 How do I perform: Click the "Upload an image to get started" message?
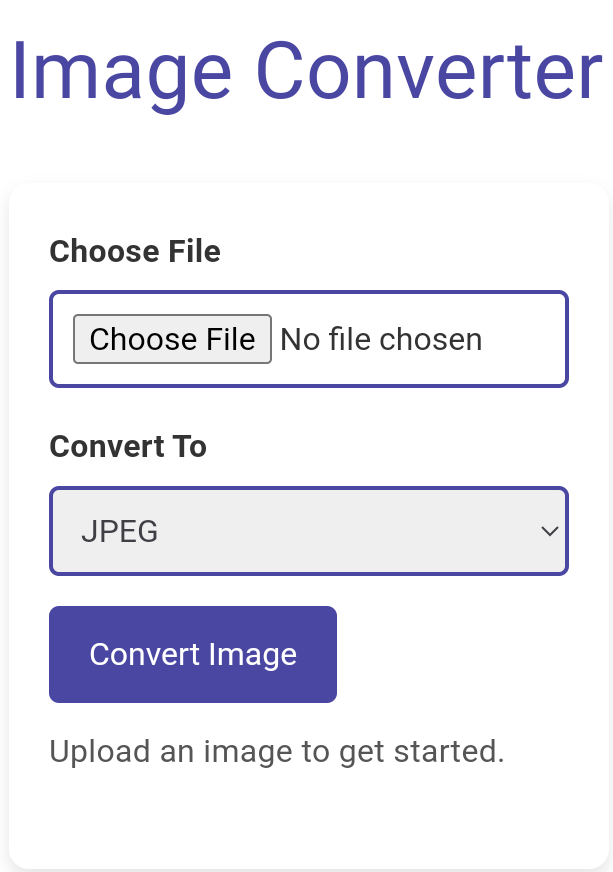pos(277,751)
